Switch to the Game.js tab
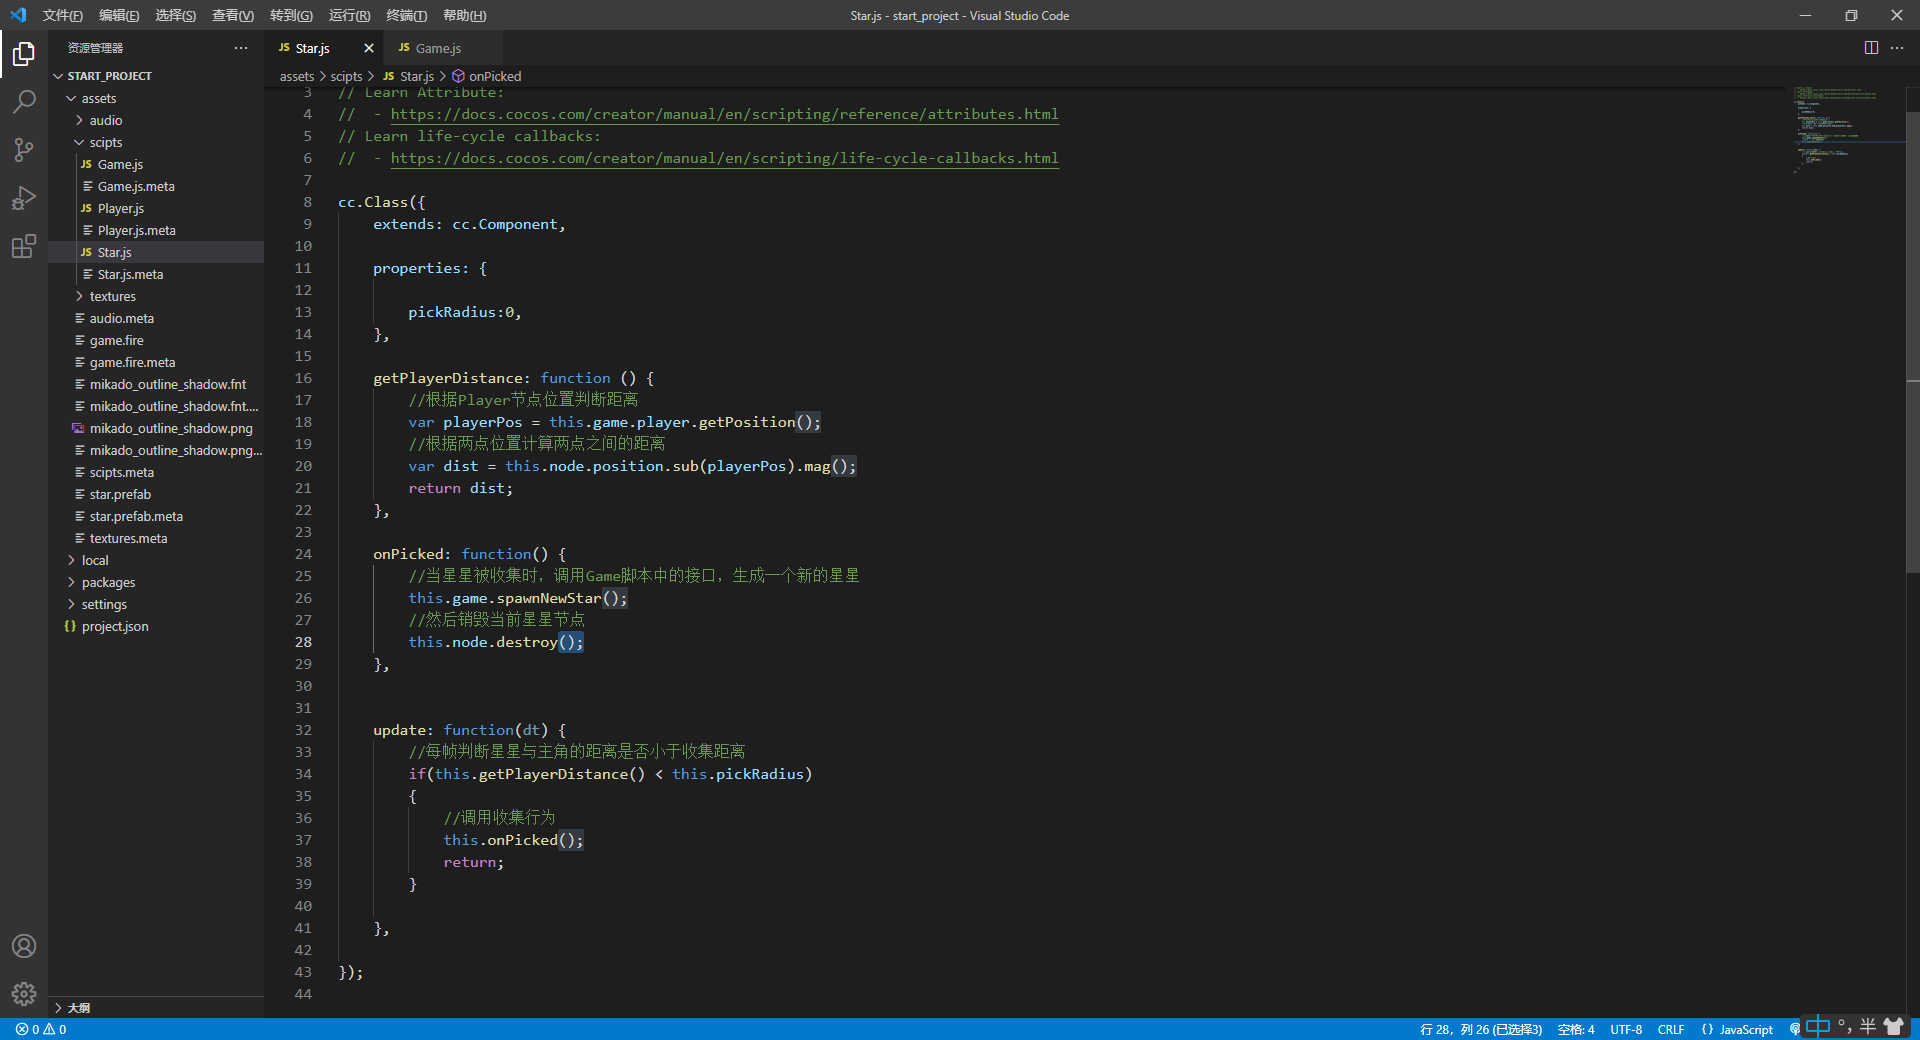Image resolution: width=1920 pixels, height=1040 pixels. point(437,48)
